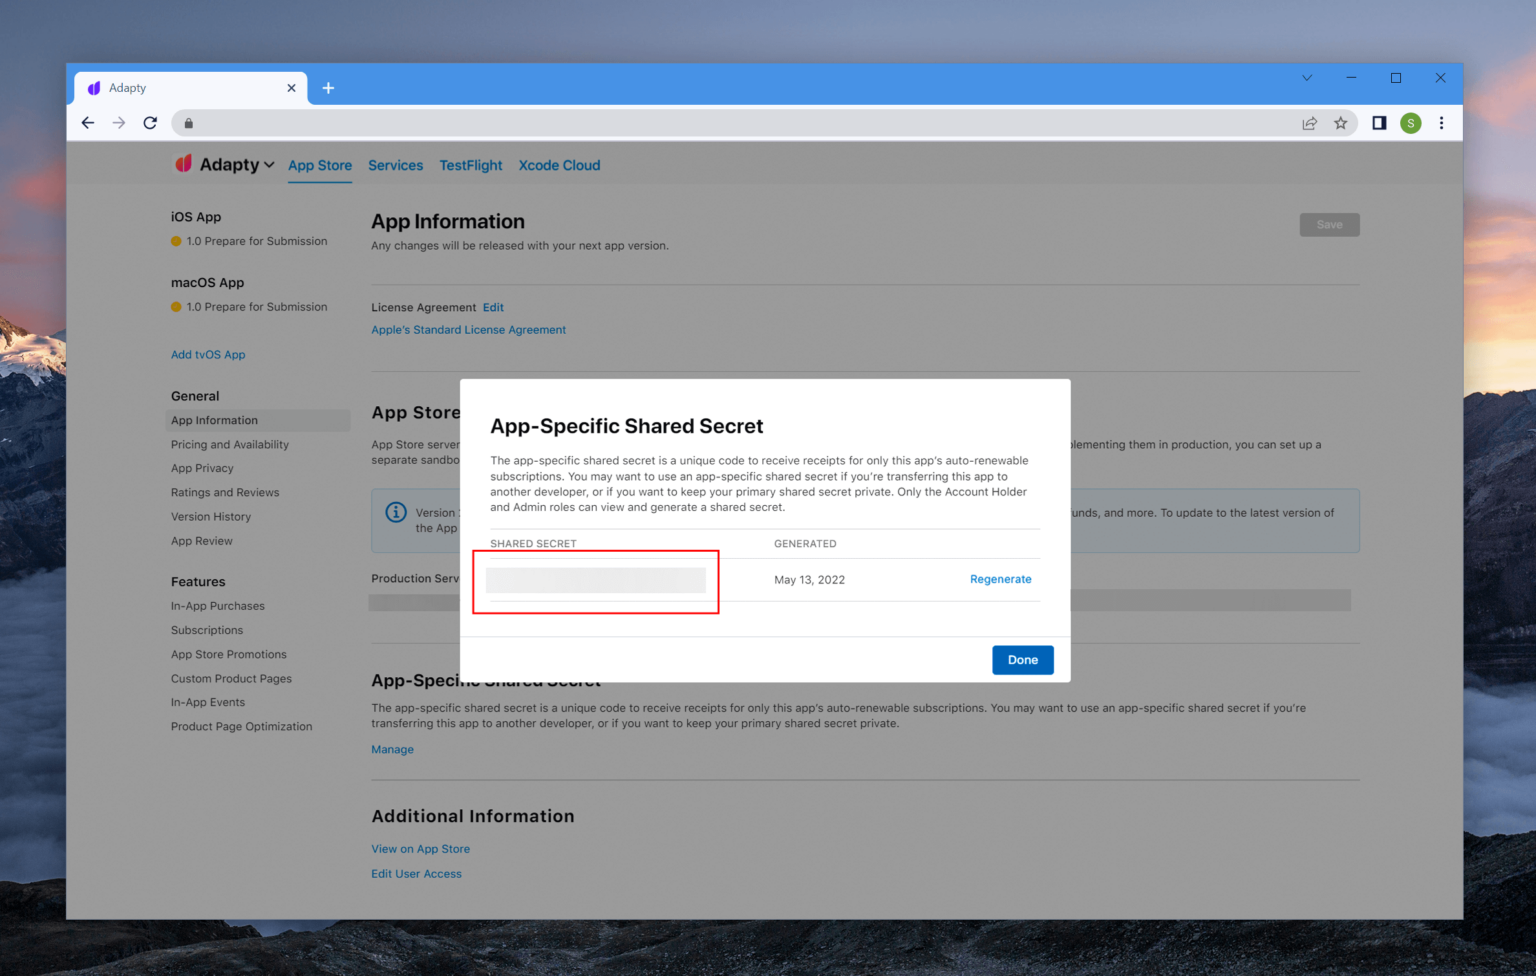Open Subscriptions in the sidebar
The height and width of the screenshot is (976, 1536).
coord(207,630)
